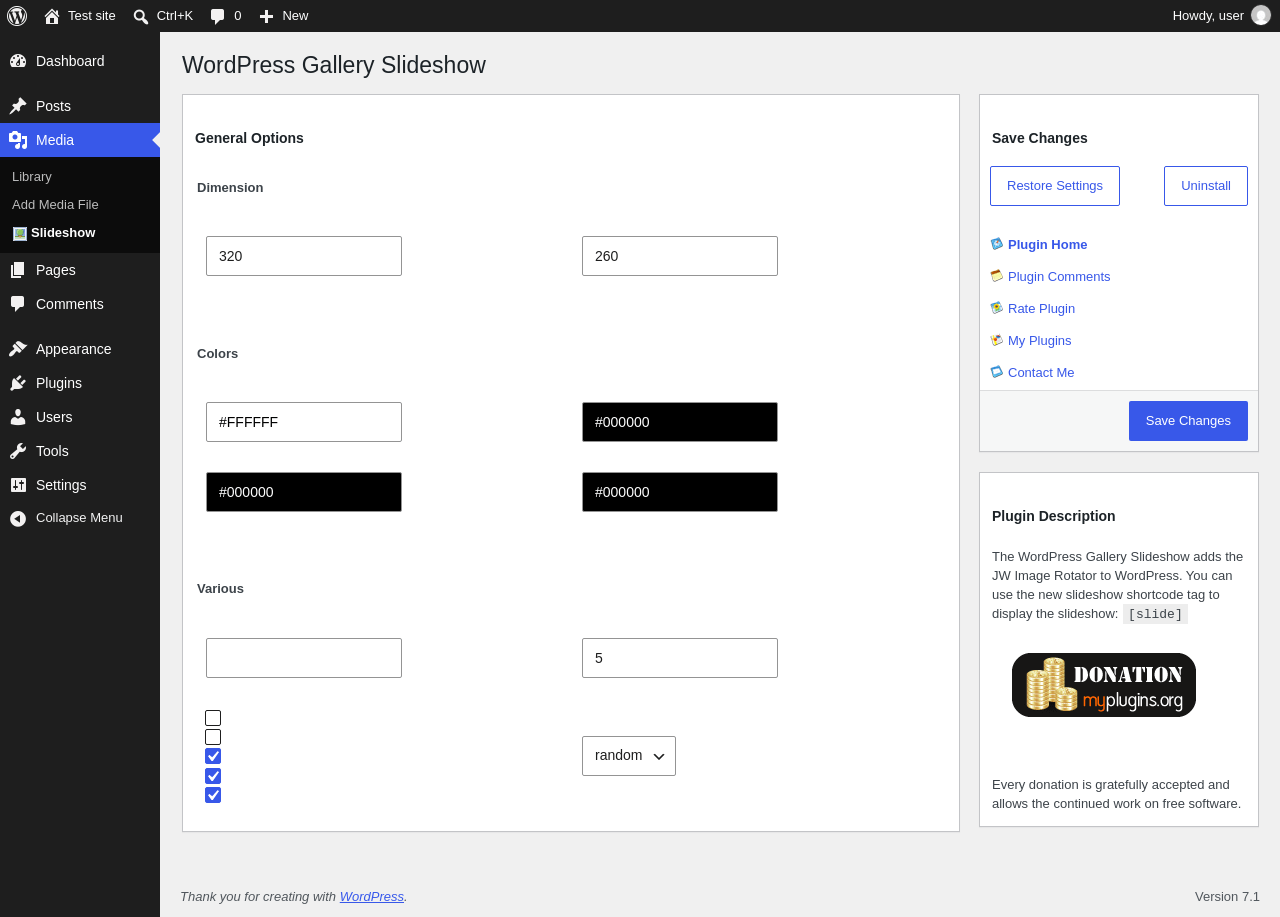Viewport: 1280px width, 917px height.
Task: Click the icon beside My Plugins
Action: pos(997,340)
